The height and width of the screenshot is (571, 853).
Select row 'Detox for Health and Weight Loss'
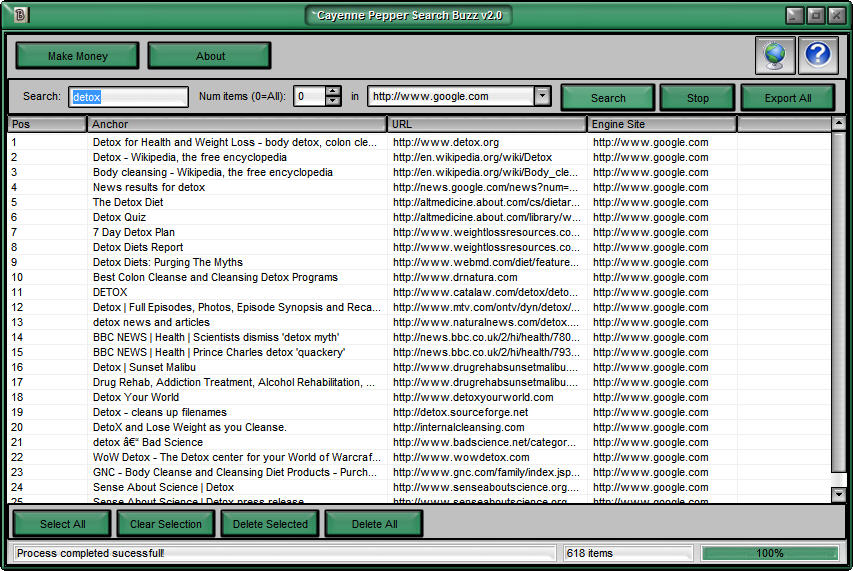(419, 142)
